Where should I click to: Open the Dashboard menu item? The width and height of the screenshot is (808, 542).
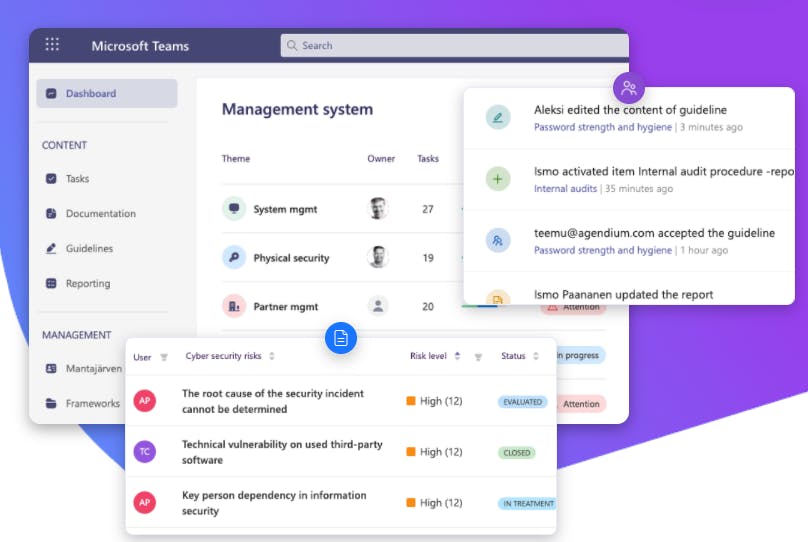click(x=107, y=93)
